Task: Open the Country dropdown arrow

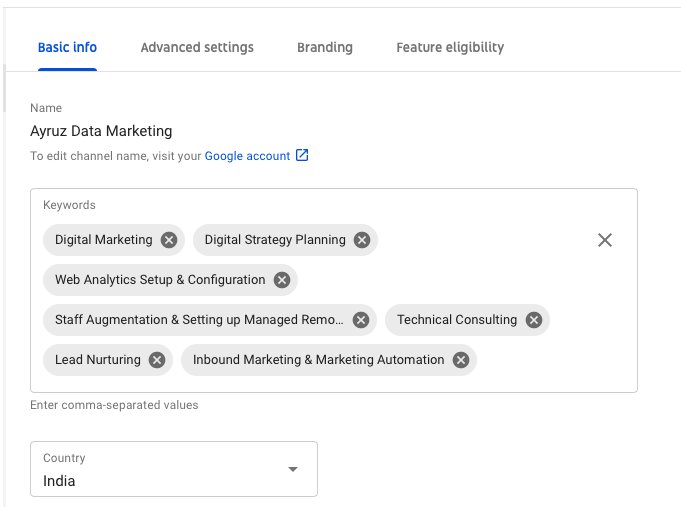Action: point(293,469)
